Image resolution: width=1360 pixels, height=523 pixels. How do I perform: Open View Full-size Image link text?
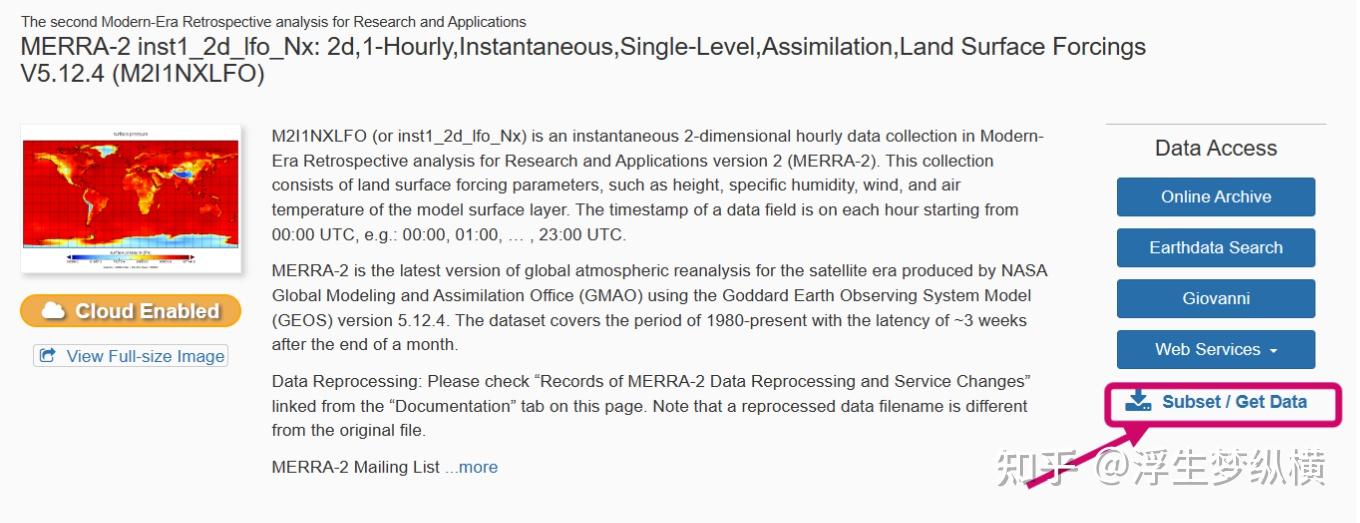click(x=145, y=356)
